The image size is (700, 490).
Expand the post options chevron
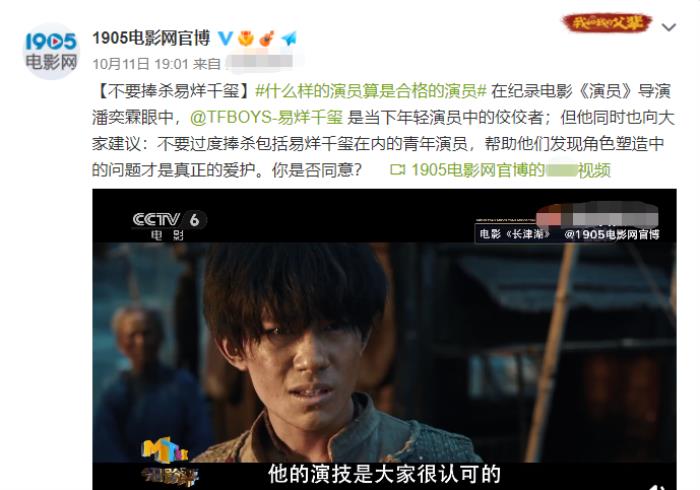668,27
